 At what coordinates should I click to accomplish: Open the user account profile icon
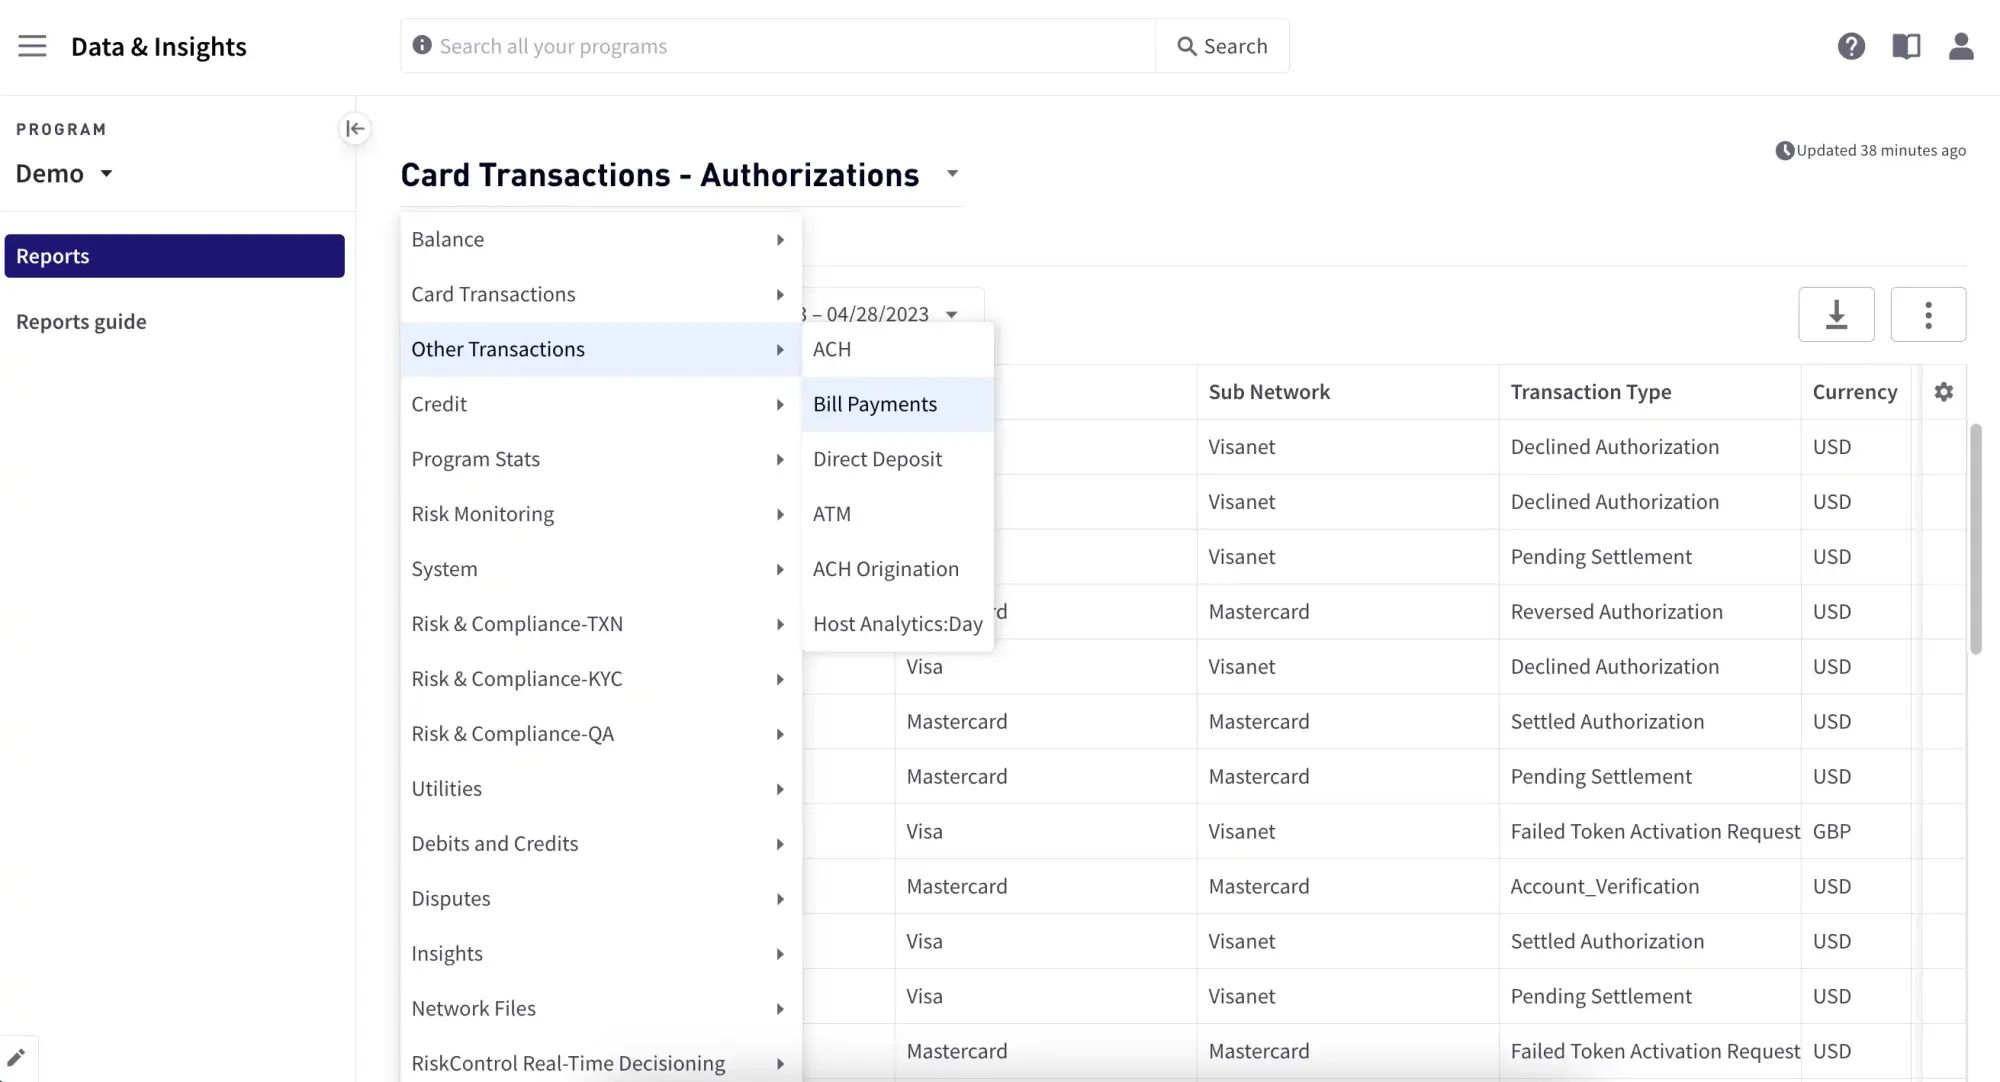[1961, 46]
